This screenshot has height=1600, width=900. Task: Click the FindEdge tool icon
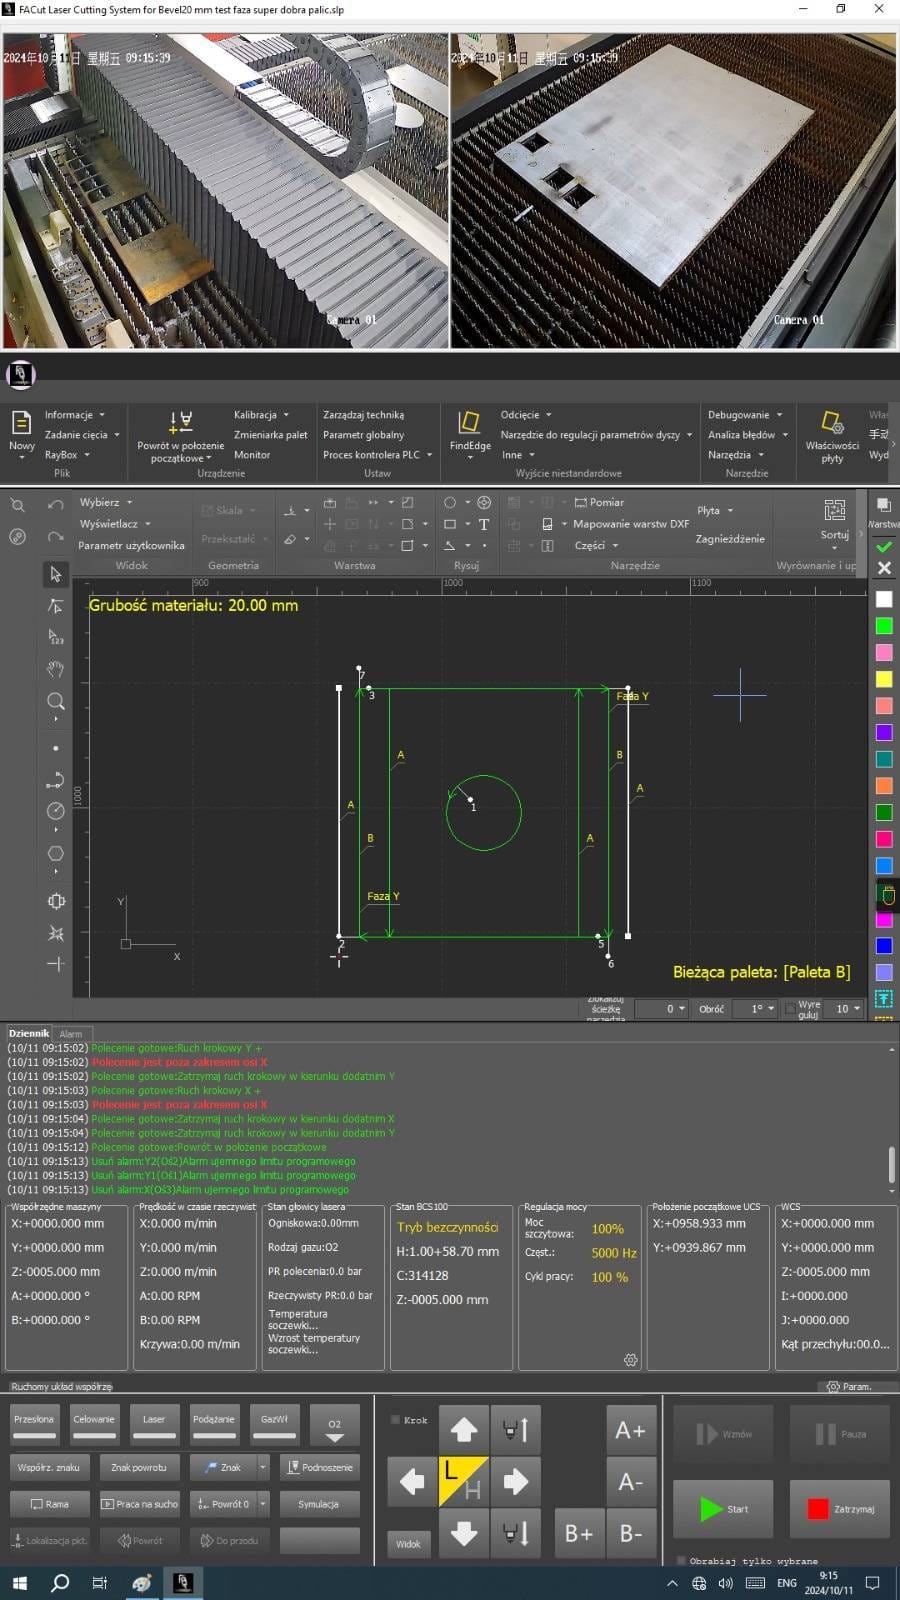point(468,423)
